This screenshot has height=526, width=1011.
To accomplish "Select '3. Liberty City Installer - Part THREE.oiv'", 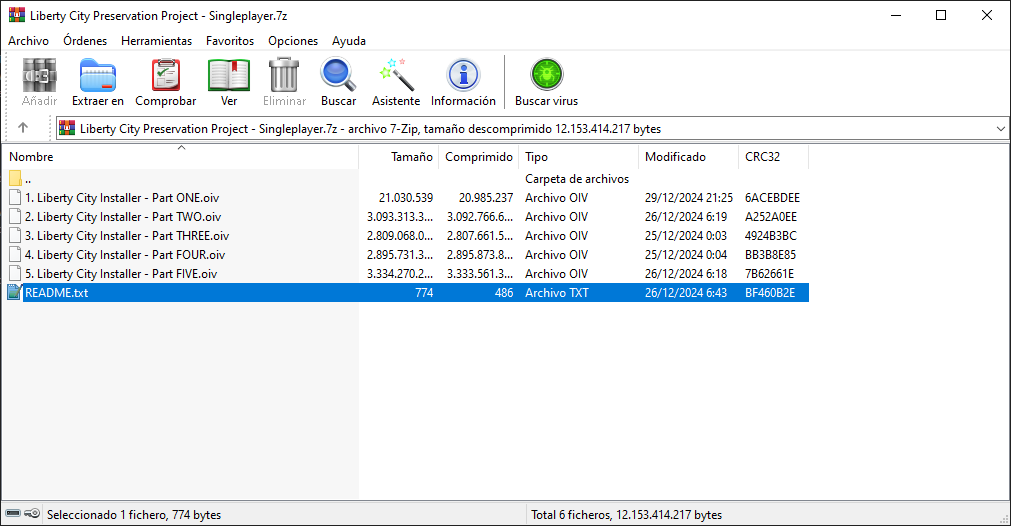I will pyautogui.click(x=127, y=236).
